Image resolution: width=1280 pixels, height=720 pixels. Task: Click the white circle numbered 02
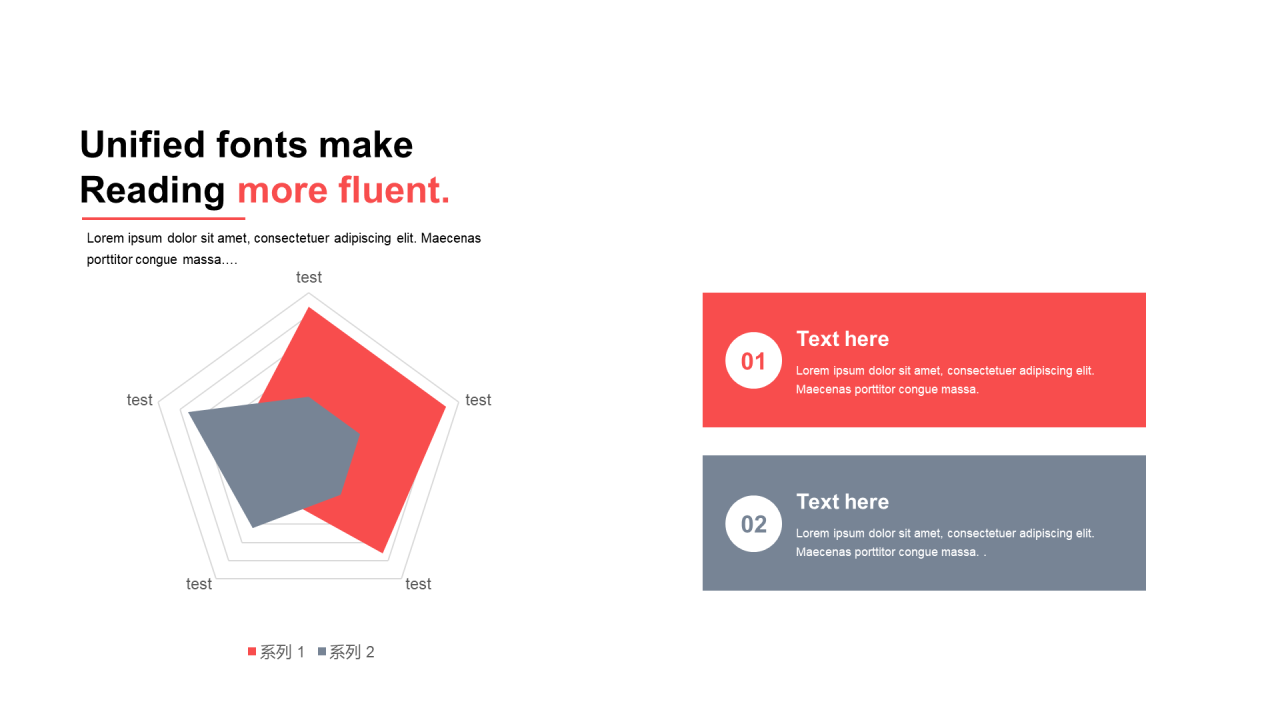click(x=753, y=523)
